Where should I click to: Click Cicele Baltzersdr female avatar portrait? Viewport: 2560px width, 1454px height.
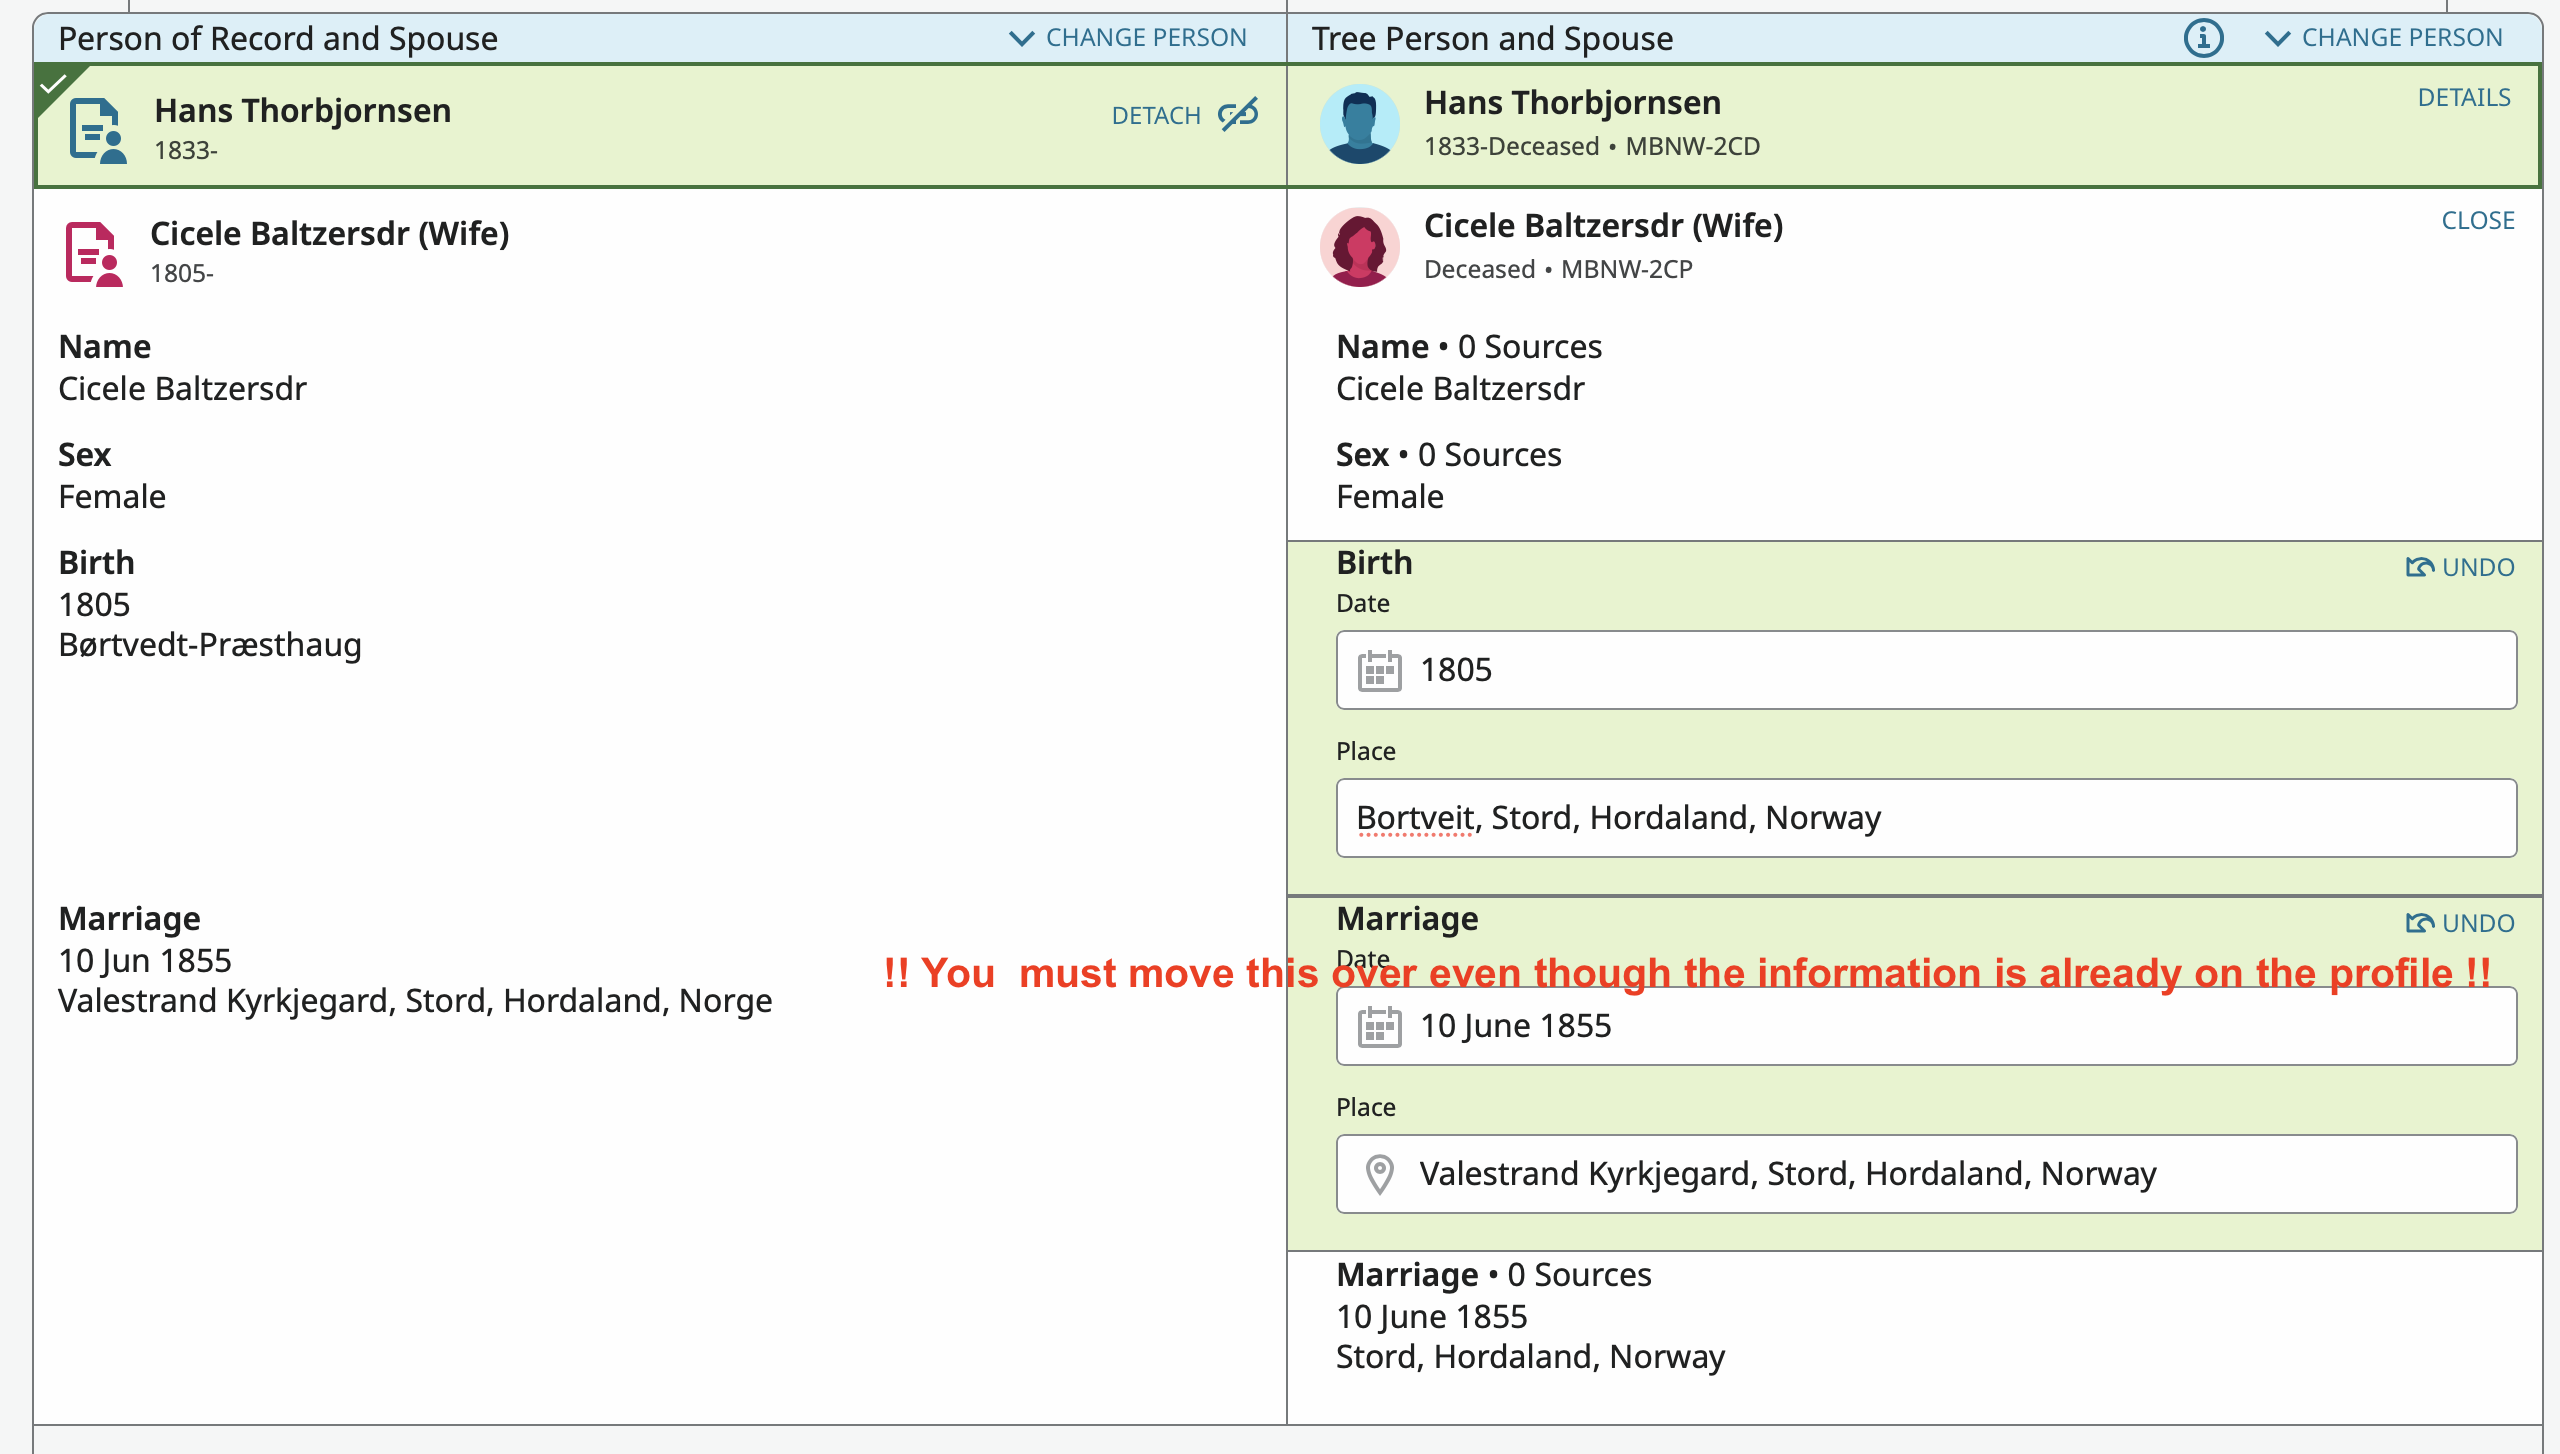(x=1359, y=247)
